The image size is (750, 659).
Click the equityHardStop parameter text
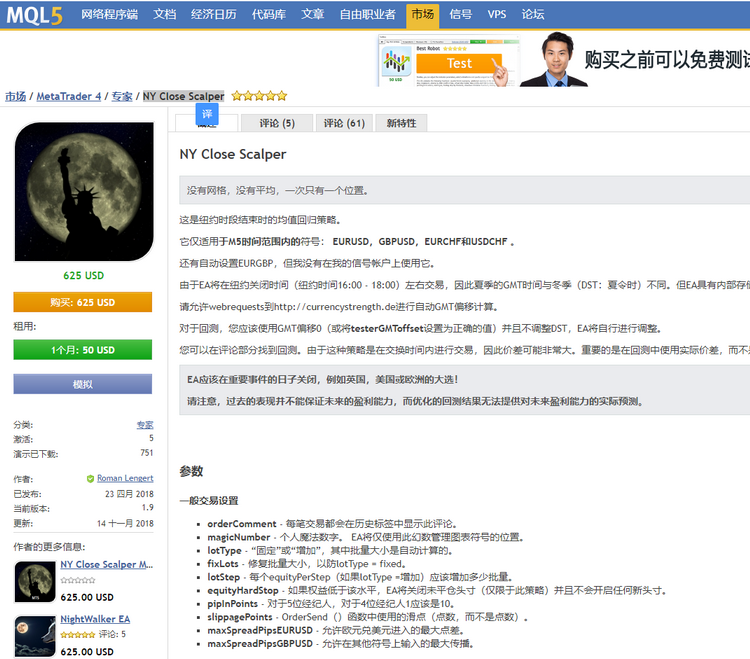tap(243, 590)
